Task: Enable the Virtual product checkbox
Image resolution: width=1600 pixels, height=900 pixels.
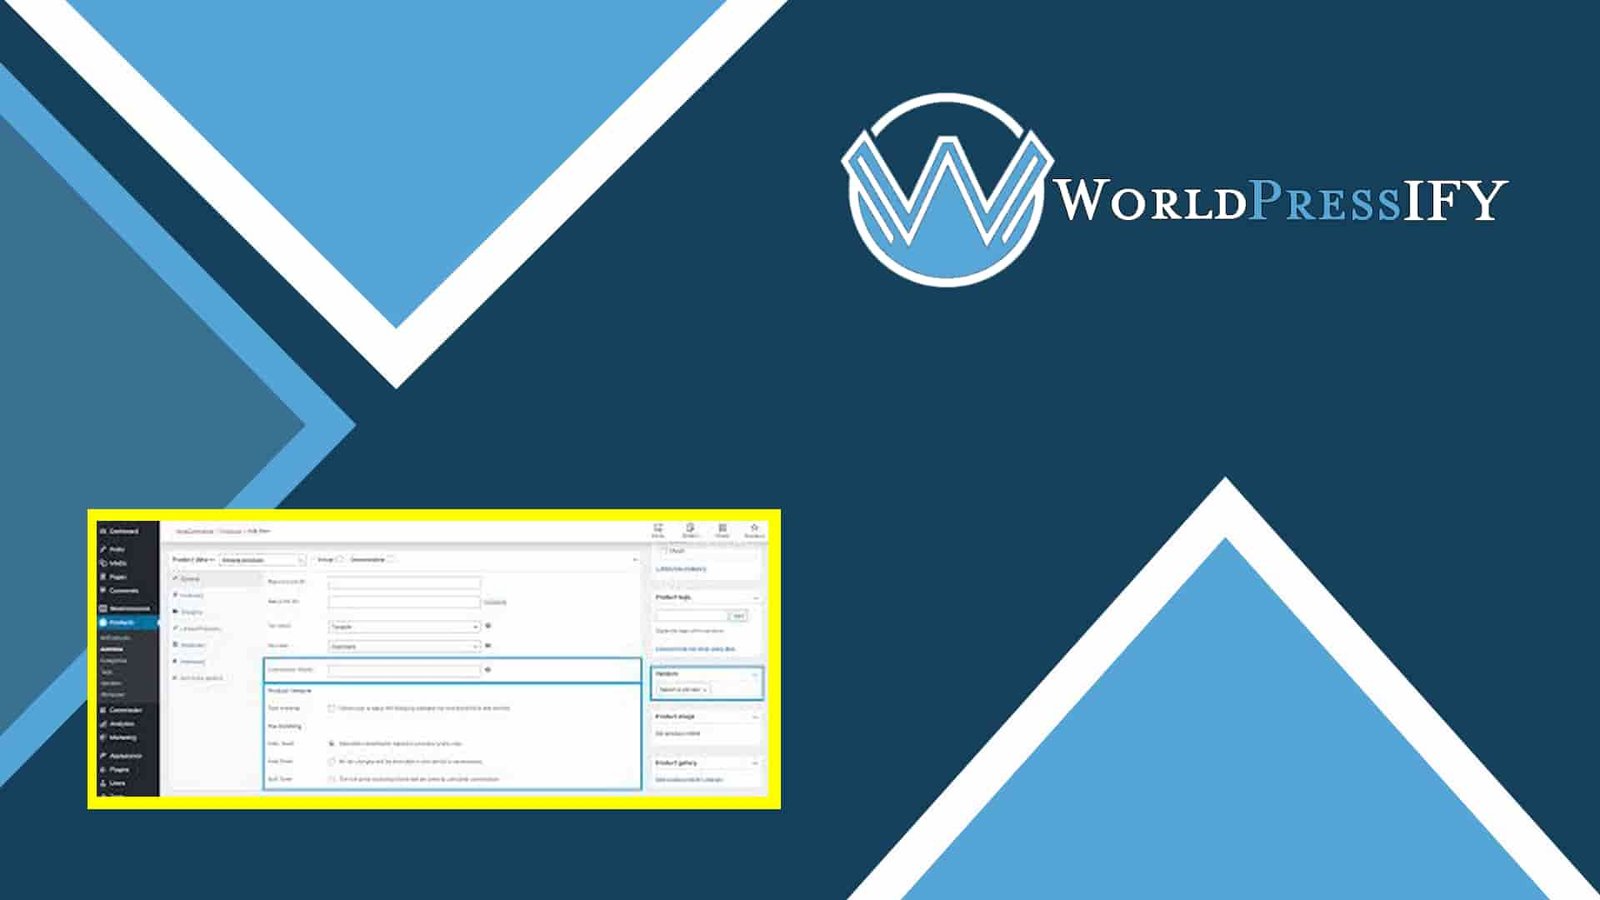Action: click(339, 560)
